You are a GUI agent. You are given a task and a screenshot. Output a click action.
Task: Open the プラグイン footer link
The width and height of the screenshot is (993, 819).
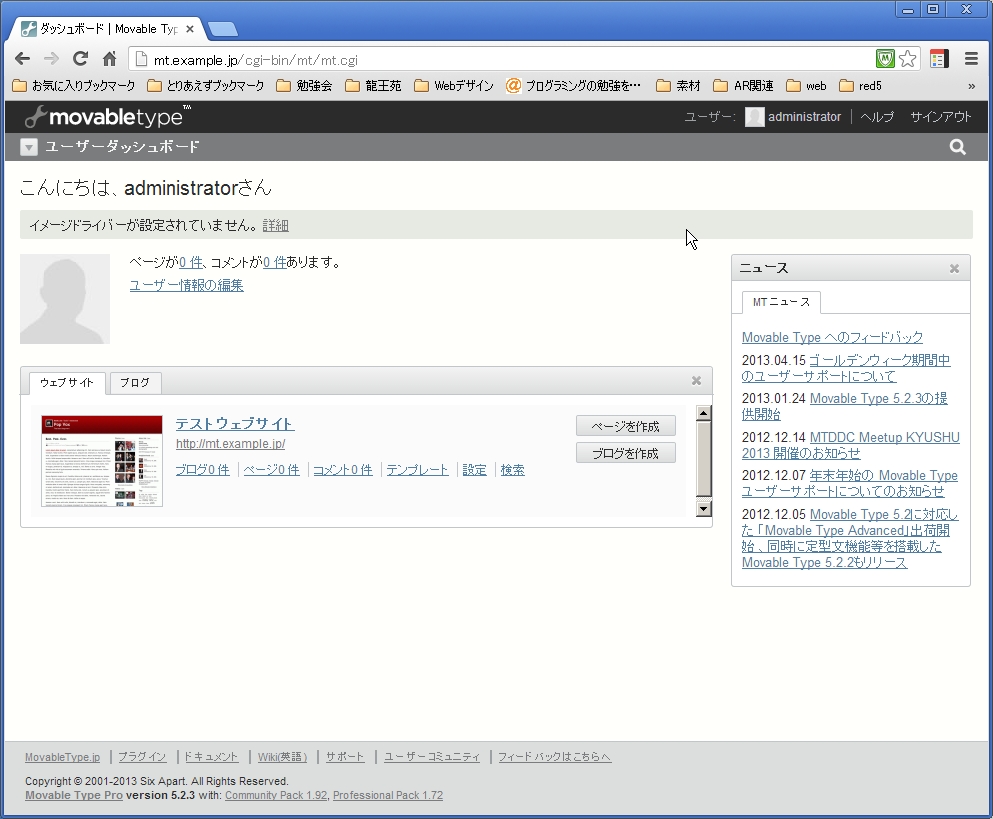pos(142,757)
